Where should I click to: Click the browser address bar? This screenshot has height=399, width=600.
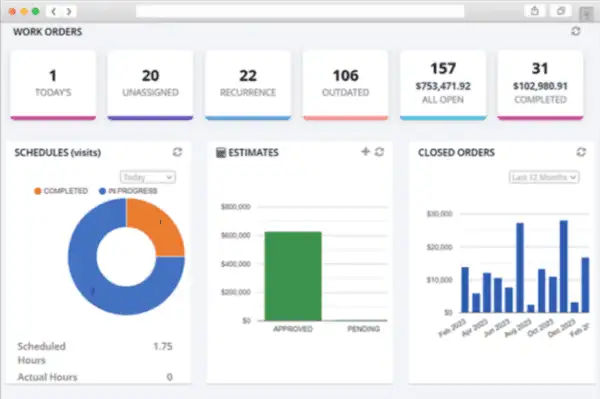pyautogui.click(x=300, y=11)
